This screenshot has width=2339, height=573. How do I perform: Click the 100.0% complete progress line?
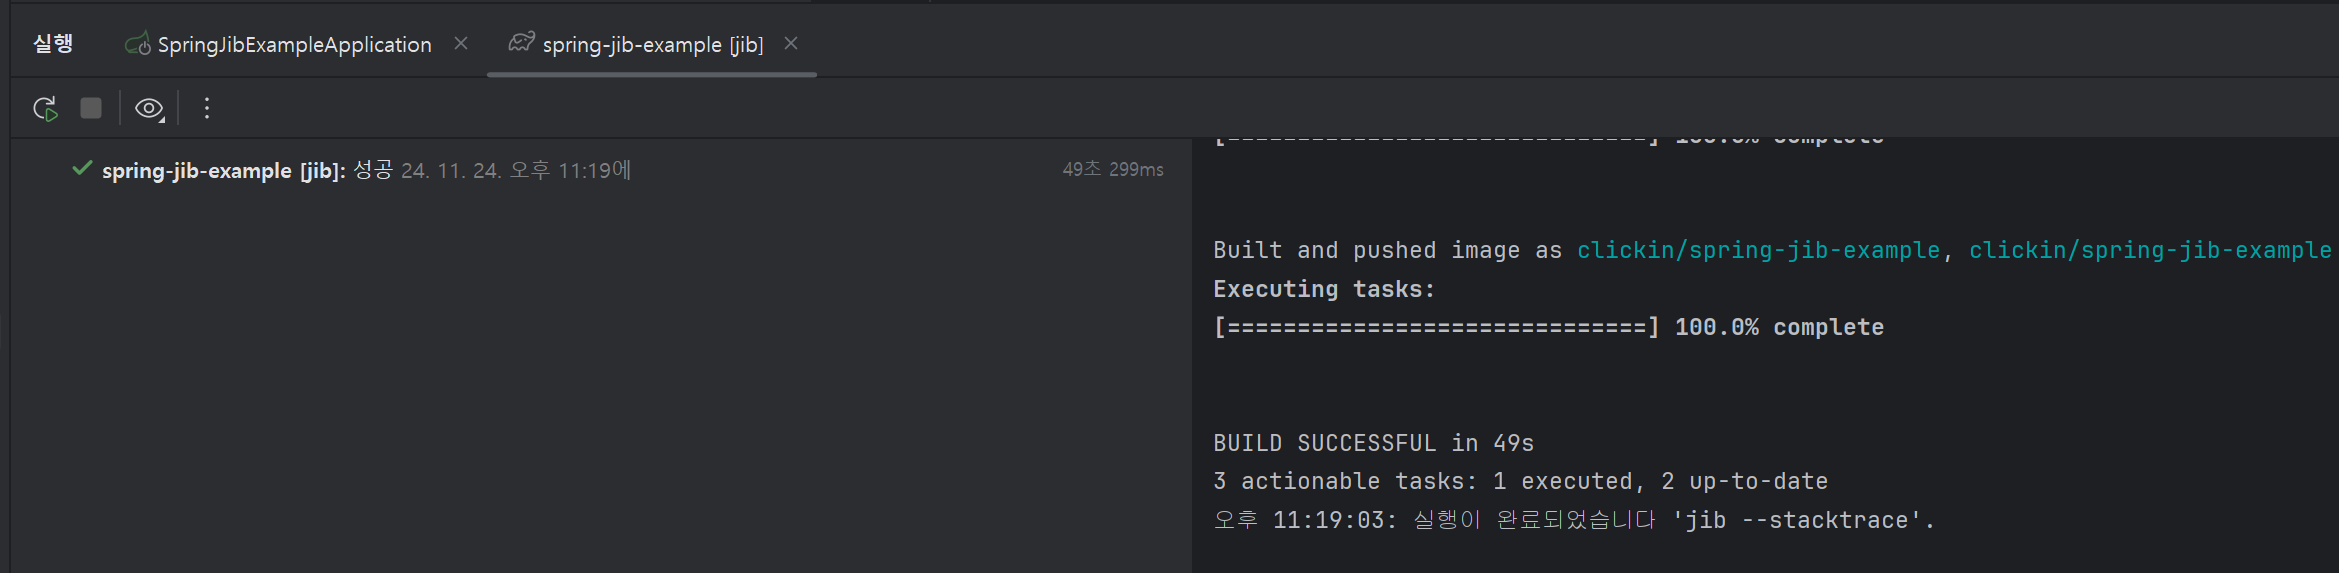click(1548, 327)
